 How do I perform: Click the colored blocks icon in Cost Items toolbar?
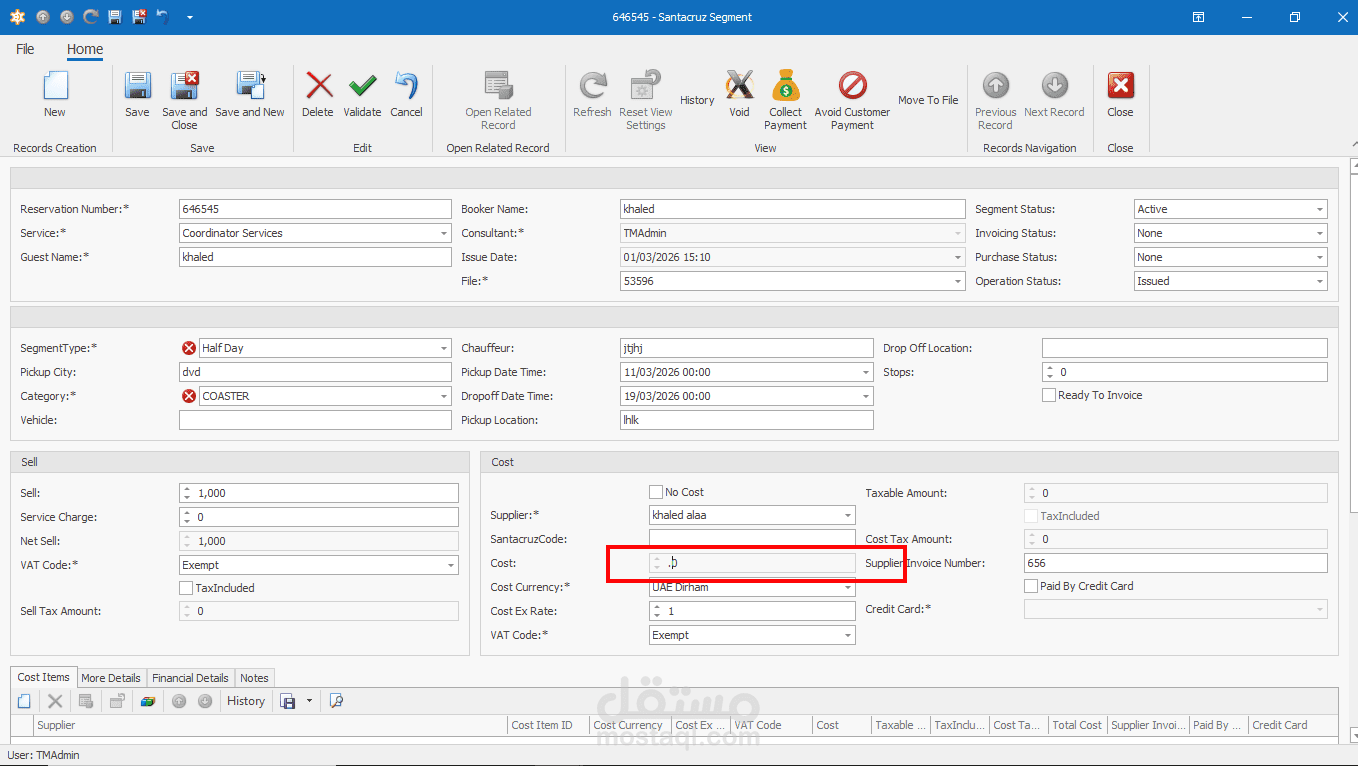[x=147, y=701]
